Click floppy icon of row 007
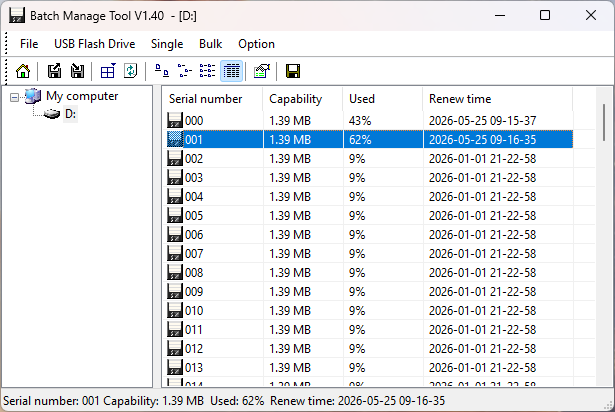The image size is (615, 412). click(x=175, y=253)
